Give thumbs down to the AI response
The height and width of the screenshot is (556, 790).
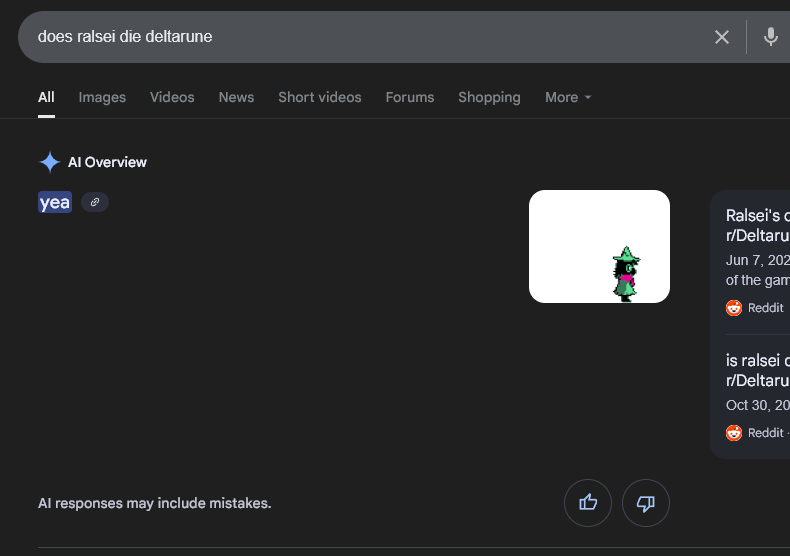[x=645, y=503]
